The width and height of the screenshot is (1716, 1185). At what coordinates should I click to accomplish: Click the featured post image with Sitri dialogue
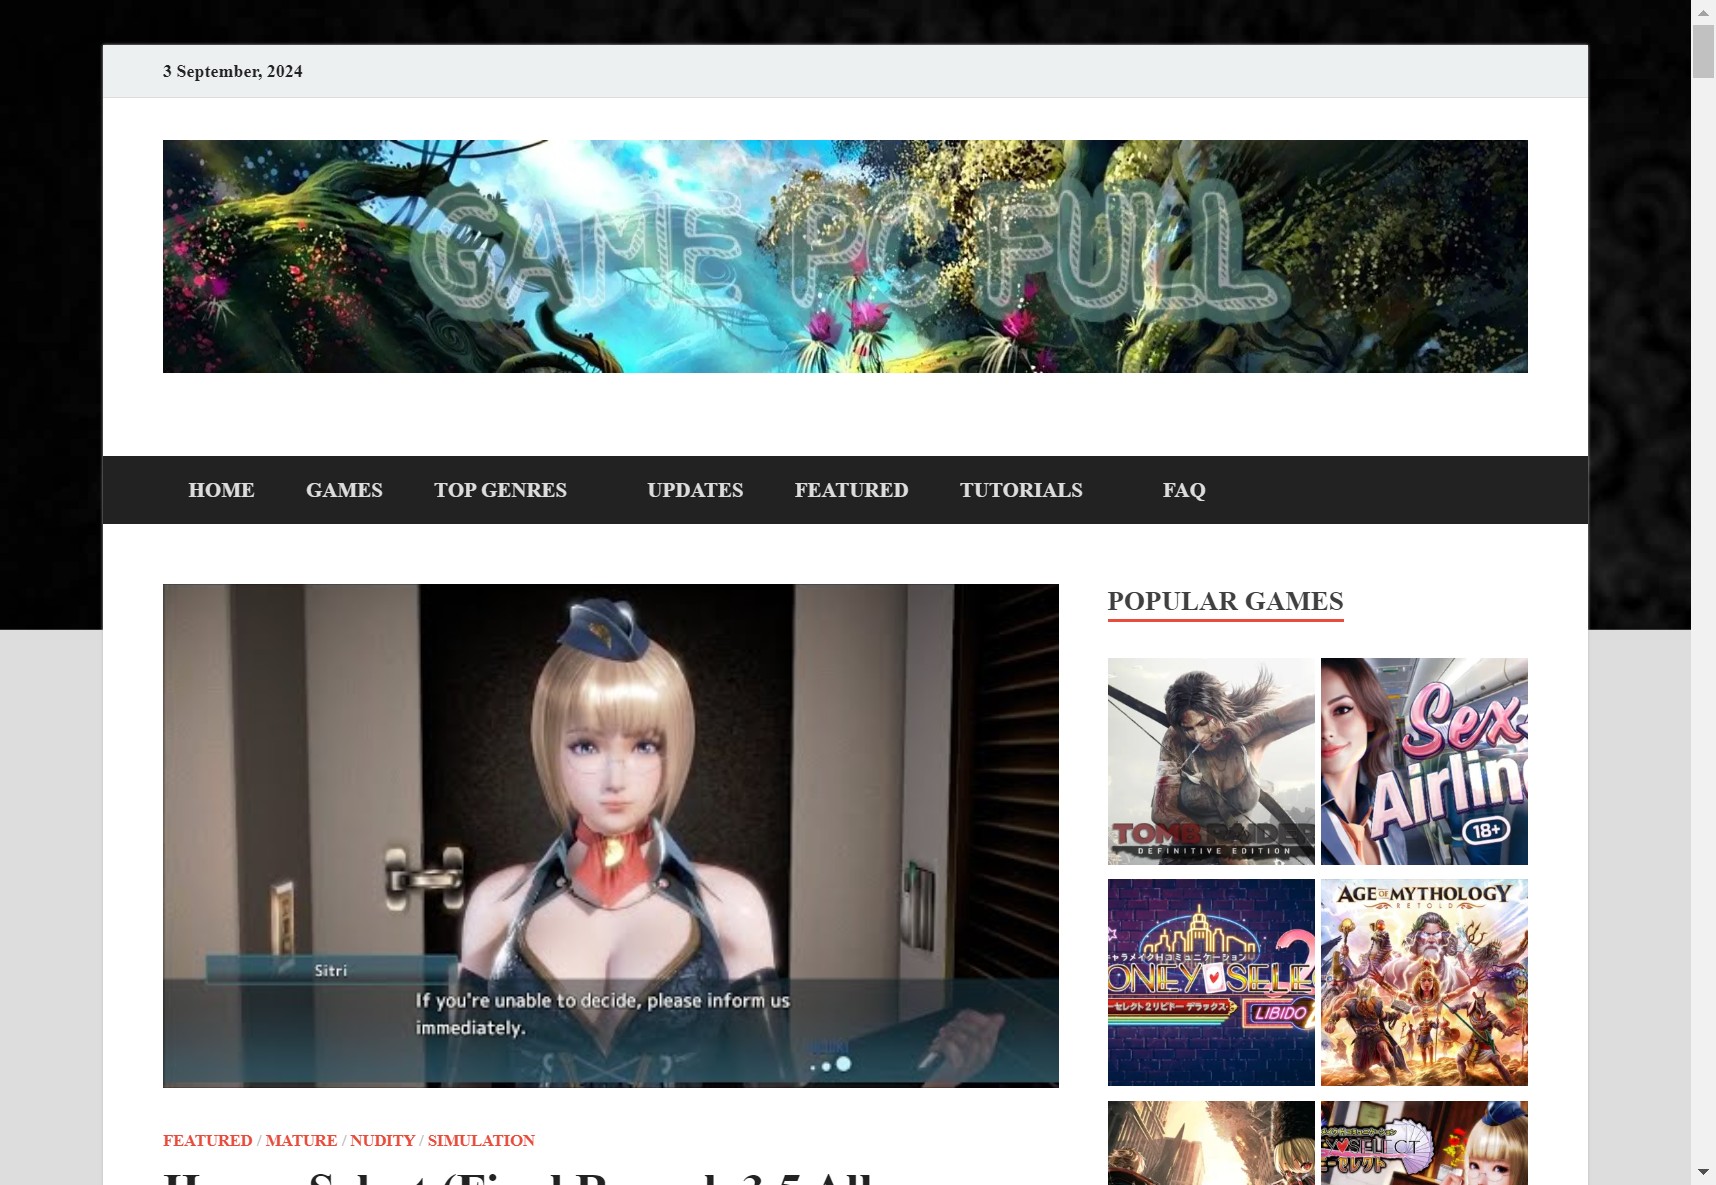coord(610,835)
